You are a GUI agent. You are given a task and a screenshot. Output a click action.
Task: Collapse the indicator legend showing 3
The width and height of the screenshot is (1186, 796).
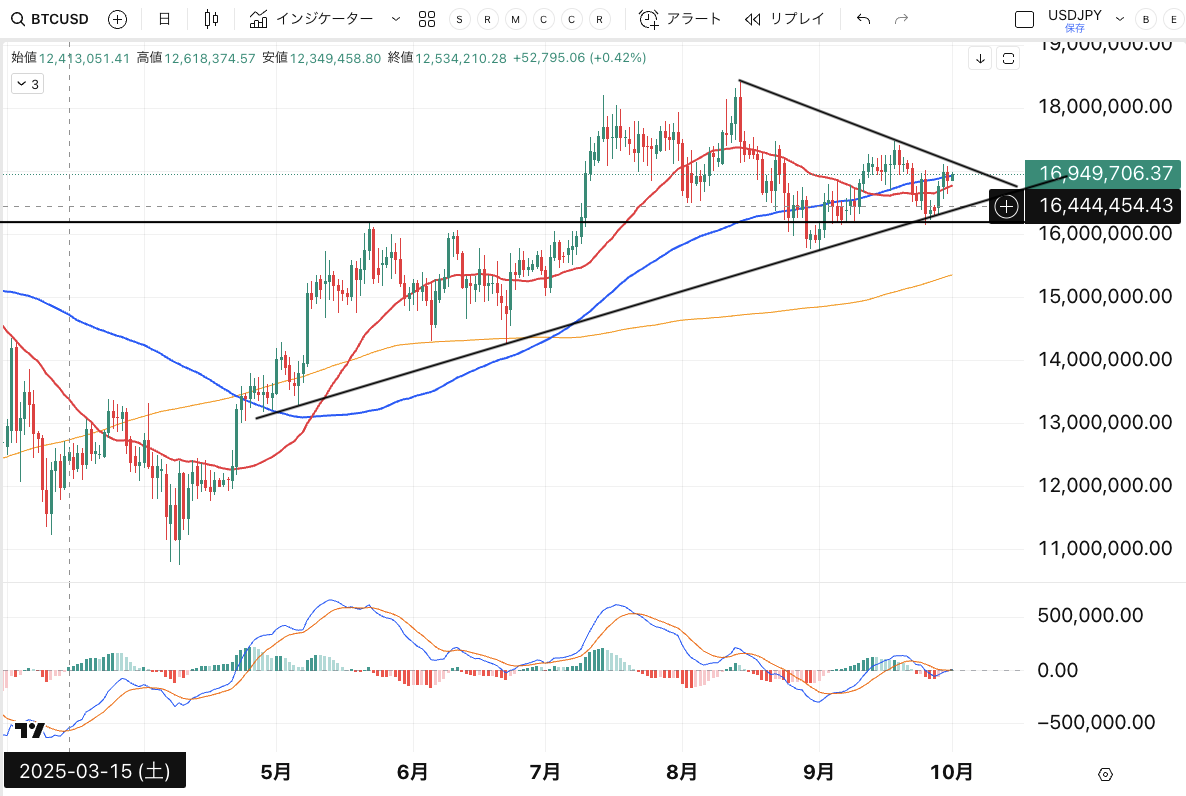point(27,84)
